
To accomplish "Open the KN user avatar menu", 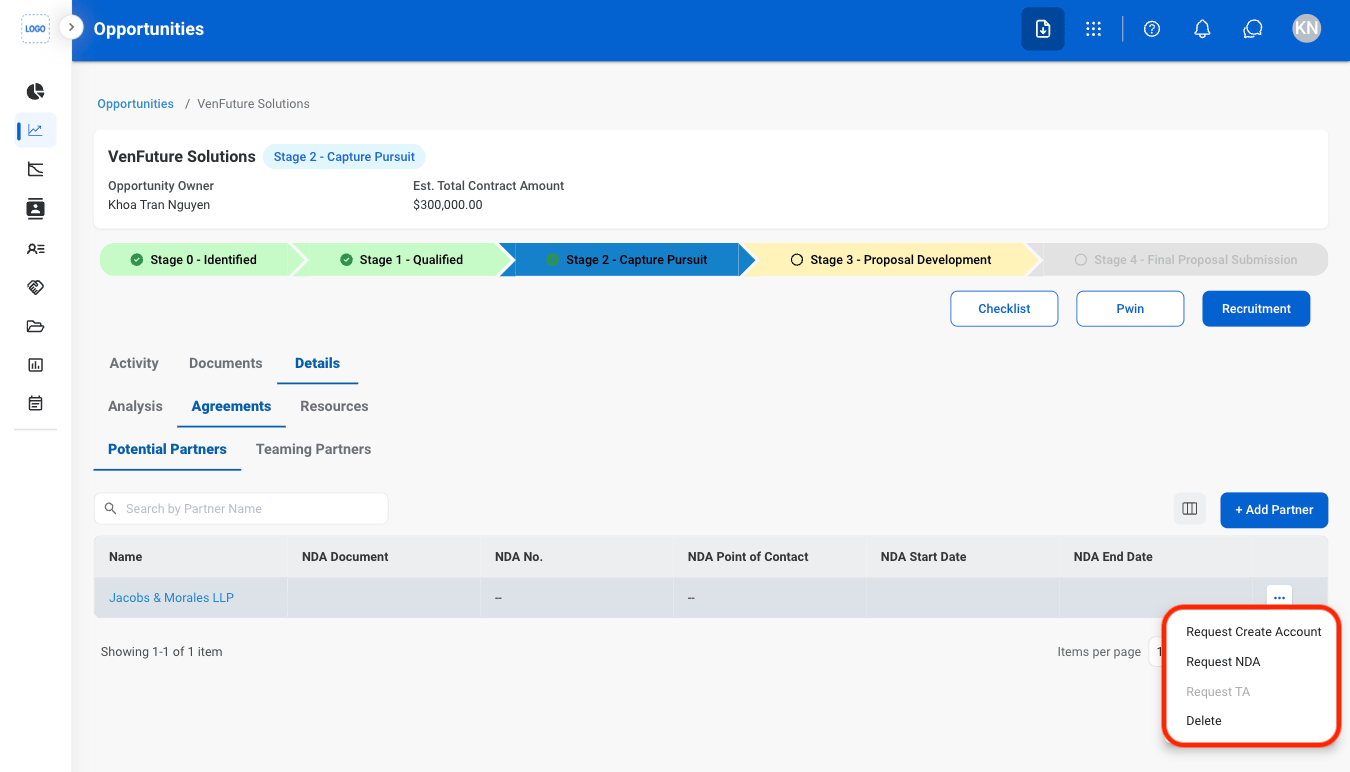I will coord(1306,29).
